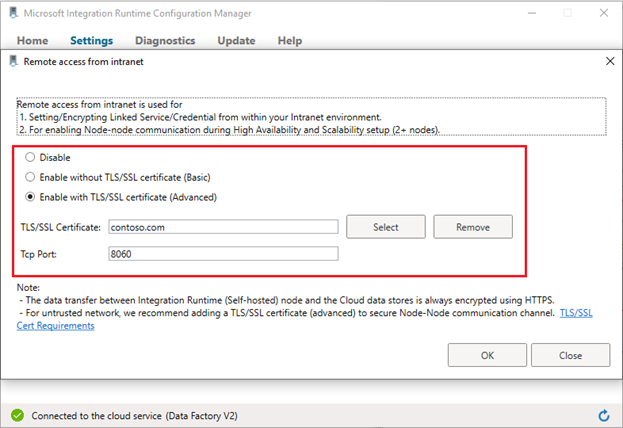
Task: Click the Integration Runtime app icon in title bar
Action: pyautogui.click(x=14, y=13)
